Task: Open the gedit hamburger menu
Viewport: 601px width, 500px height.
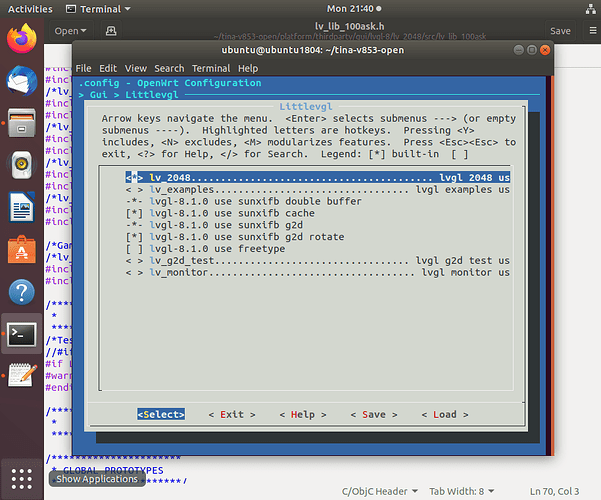Action: pos(593,31)
